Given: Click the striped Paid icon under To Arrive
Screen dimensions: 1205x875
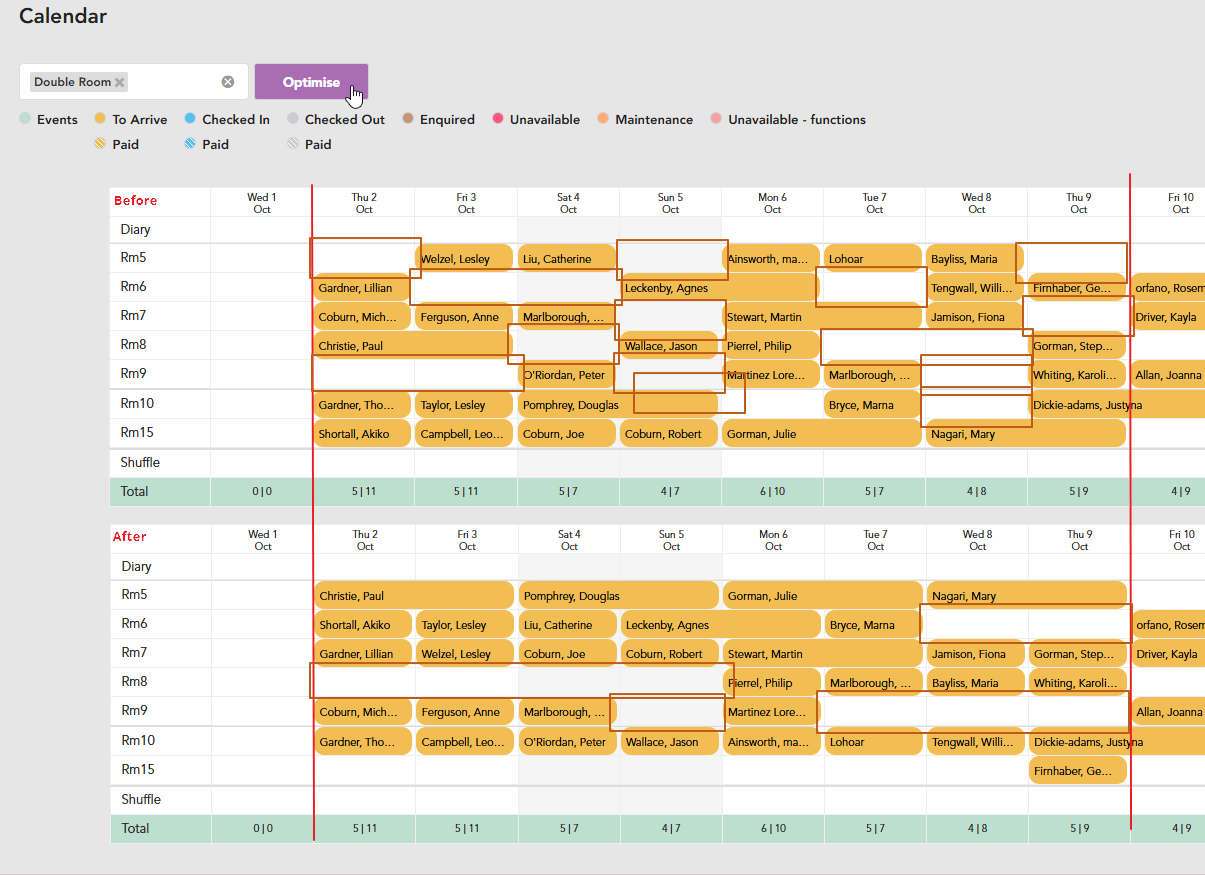Looking at the screenshot, I should click(100, 144).
